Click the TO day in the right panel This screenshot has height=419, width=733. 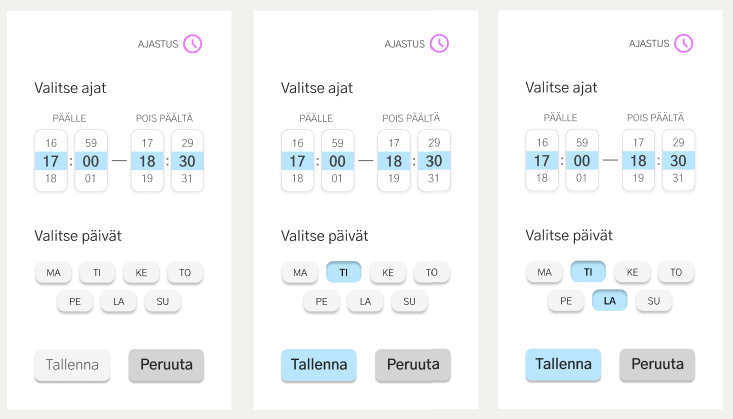(676, 272)
